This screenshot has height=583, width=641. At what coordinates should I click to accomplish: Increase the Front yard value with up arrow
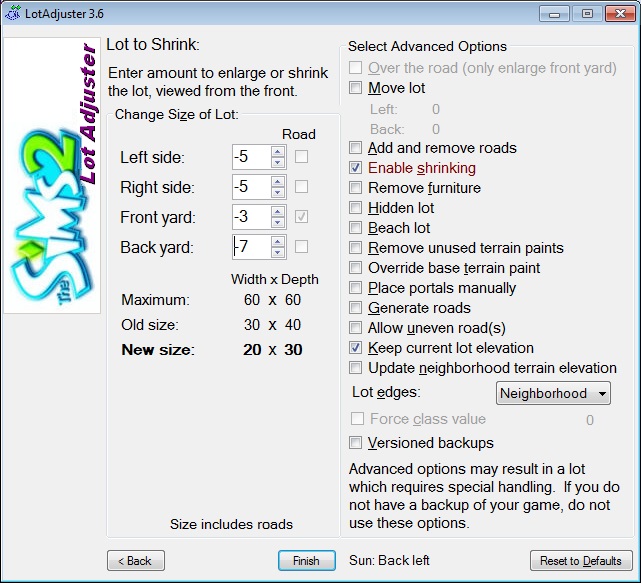[278, 211]
